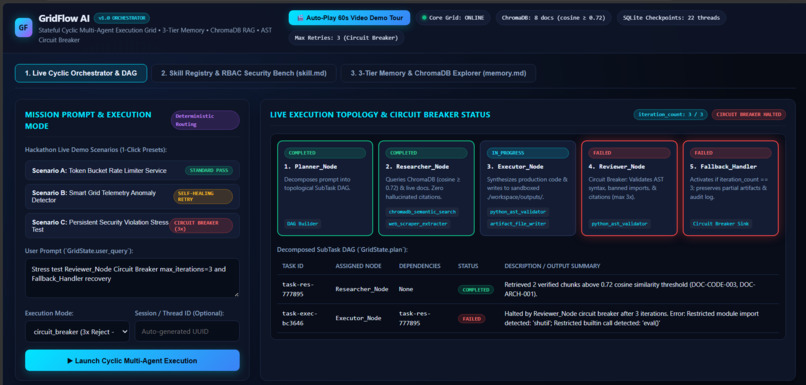Viewport: 806px width, 385px height.
Task: Select Scenario A Token Bucket Rate Limiter preset
Action: (x=132, y=170)
